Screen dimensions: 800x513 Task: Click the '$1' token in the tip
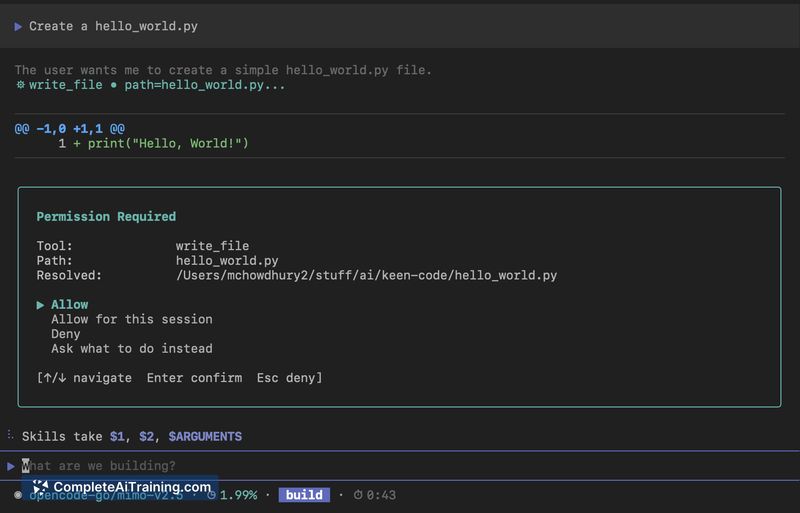click(x=117, y=437)
